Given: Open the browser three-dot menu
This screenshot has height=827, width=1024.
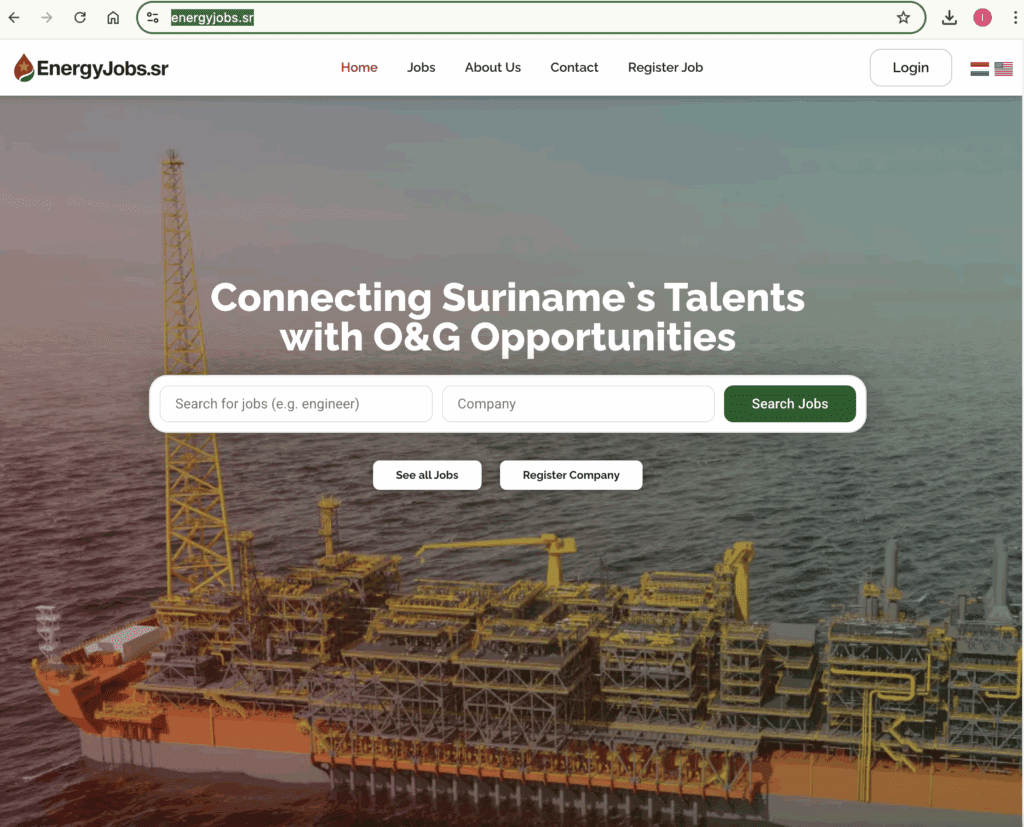Looking at the screenshot, I should coord(1014,18).
